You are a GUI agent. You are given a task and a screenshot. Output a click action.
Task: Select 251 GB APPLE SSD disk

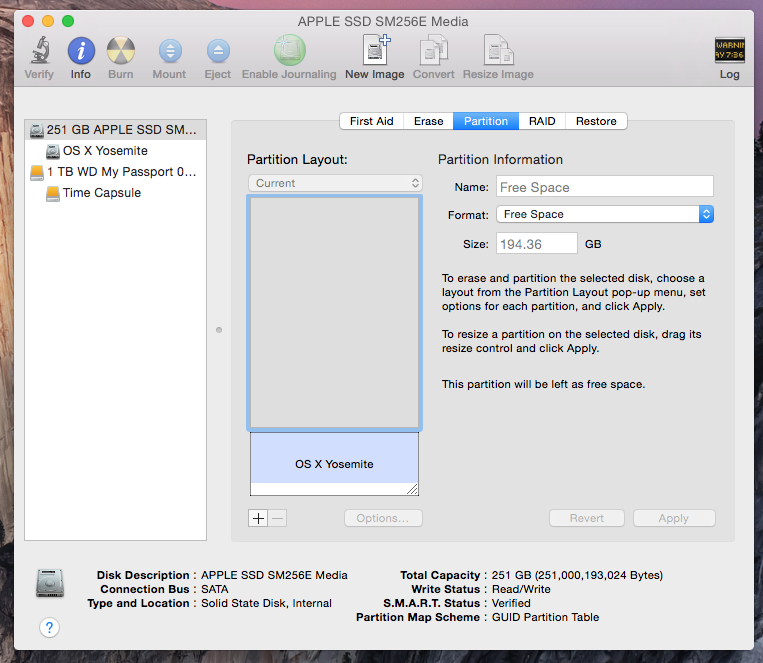tap(116, 130)
